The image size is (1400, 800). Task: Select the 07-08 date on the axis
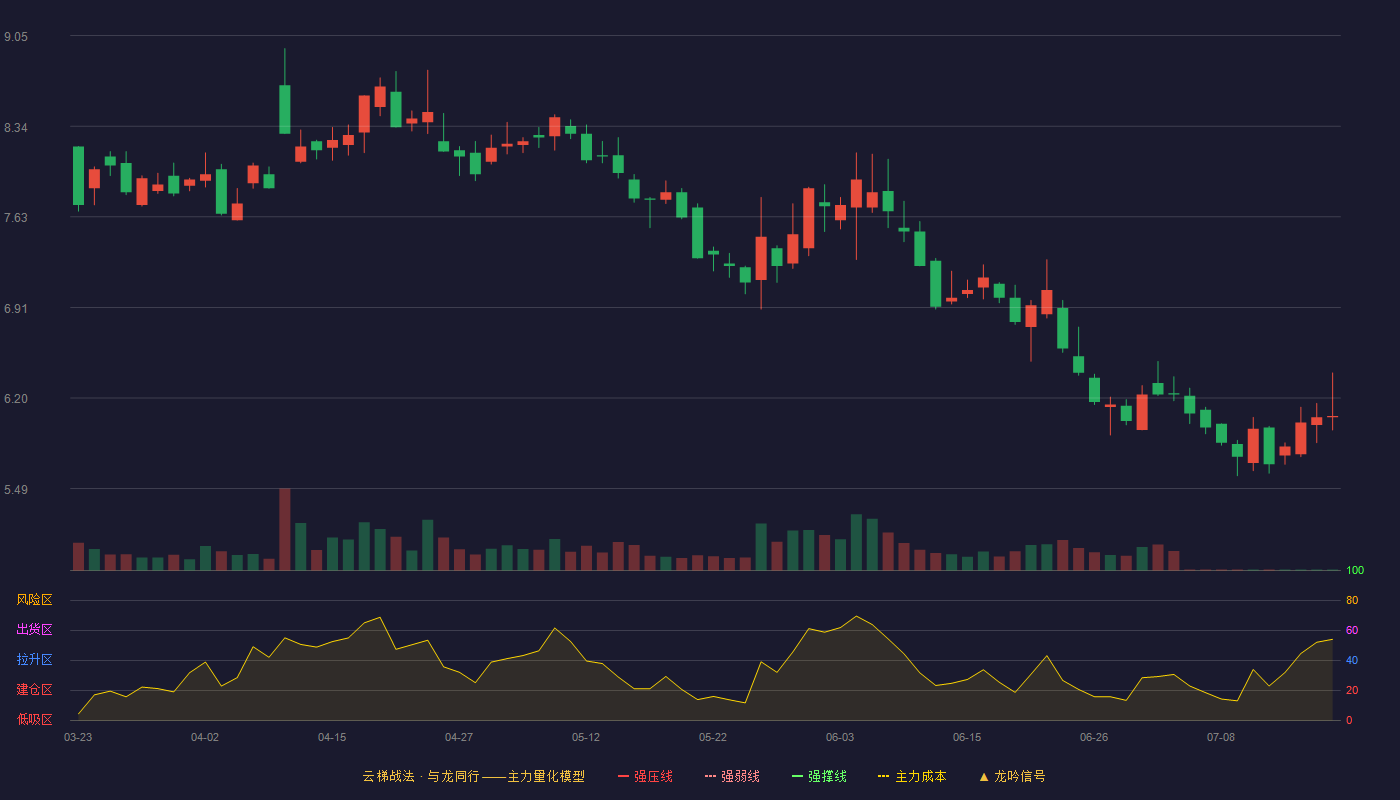(1221, 737)
